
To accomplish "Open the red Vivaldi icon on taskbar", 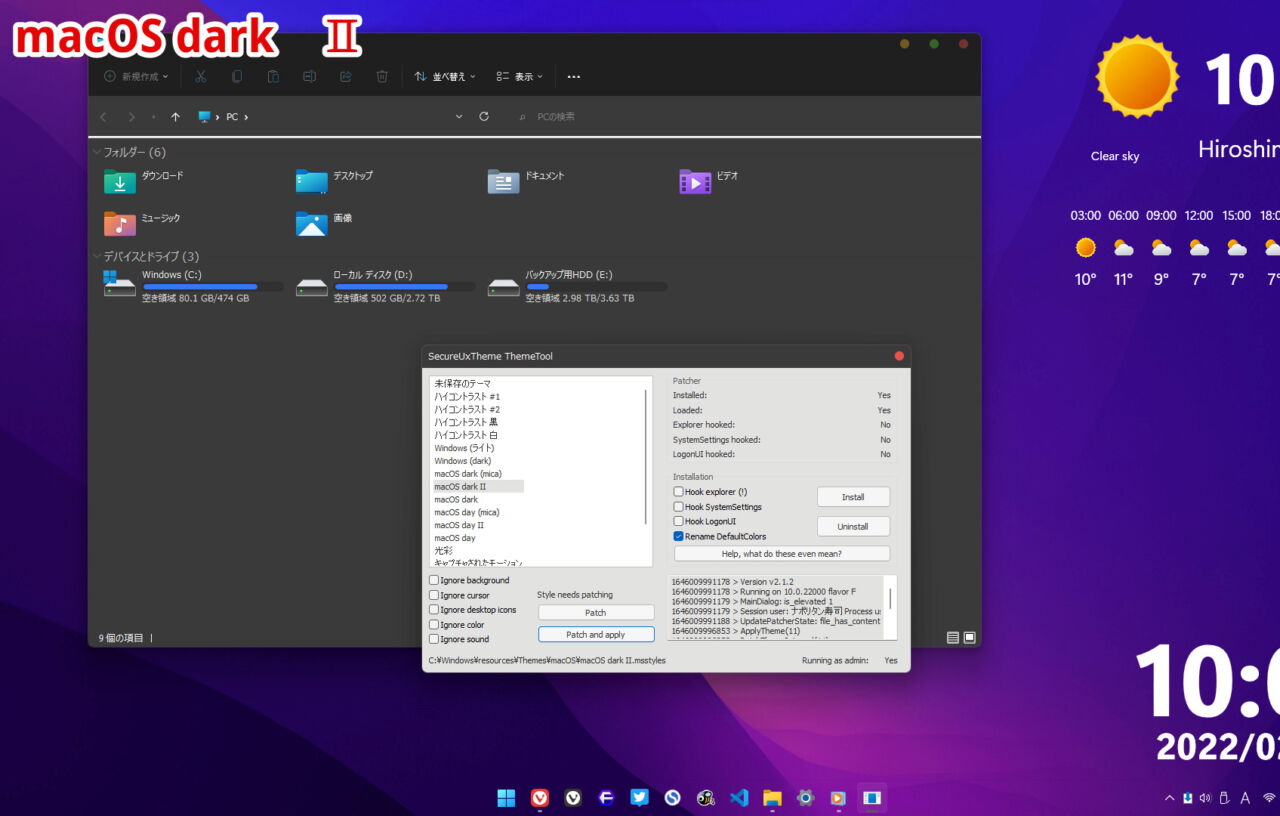I will pos(540,797).
